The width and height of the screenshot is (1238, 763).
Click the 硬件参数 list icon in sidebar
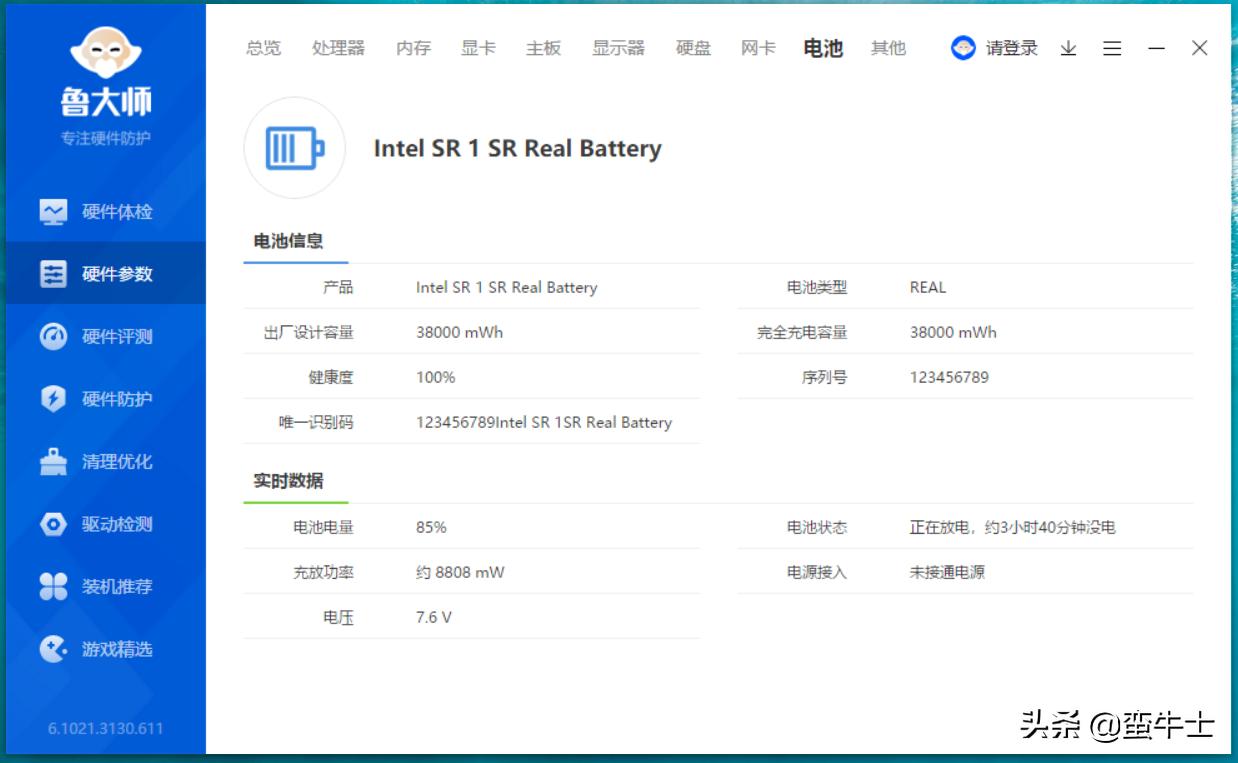point(53,274)
